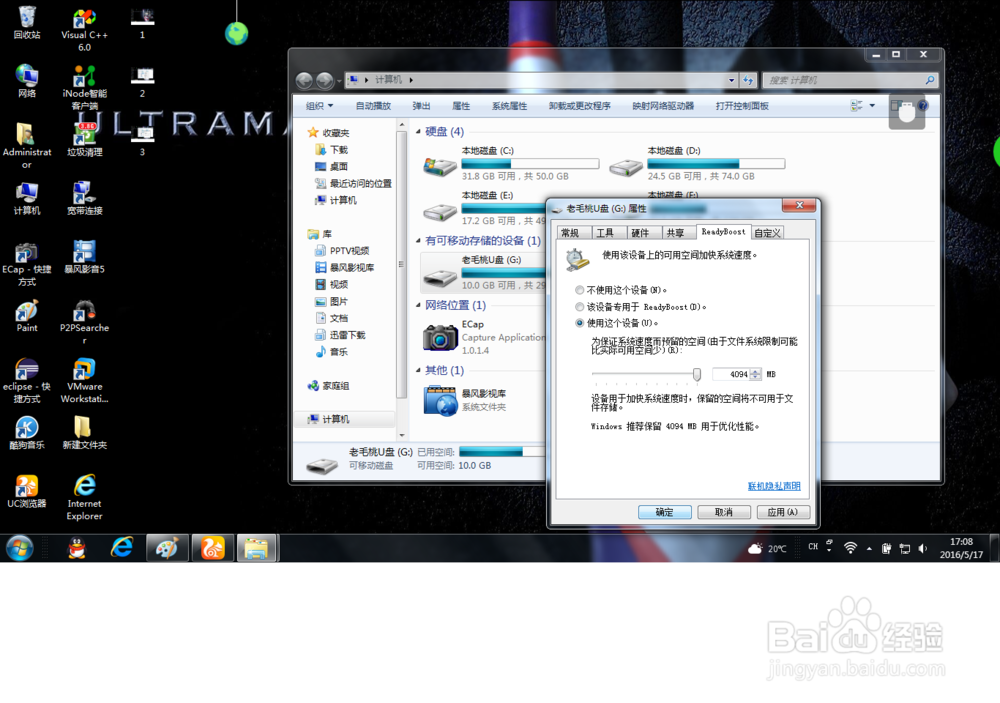The width and height of the screenshot is (1000, 703).
Task: Open 暴风影音5 desktop icon
Action: click(84, 257)
